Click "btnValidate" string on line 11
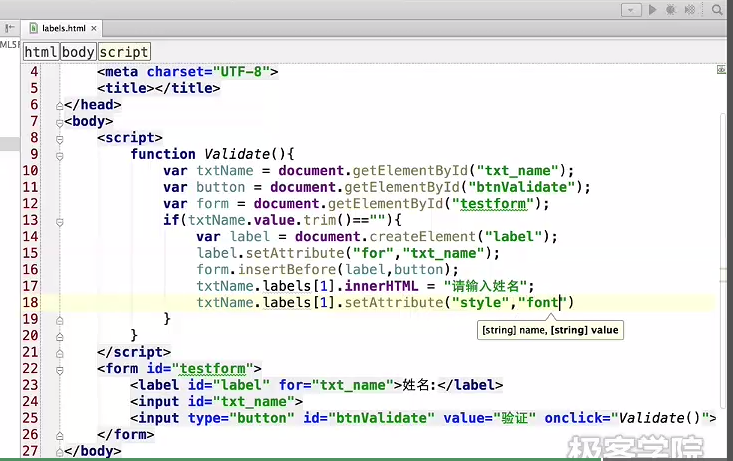This screenshot has width=733, height=461. 522,187
